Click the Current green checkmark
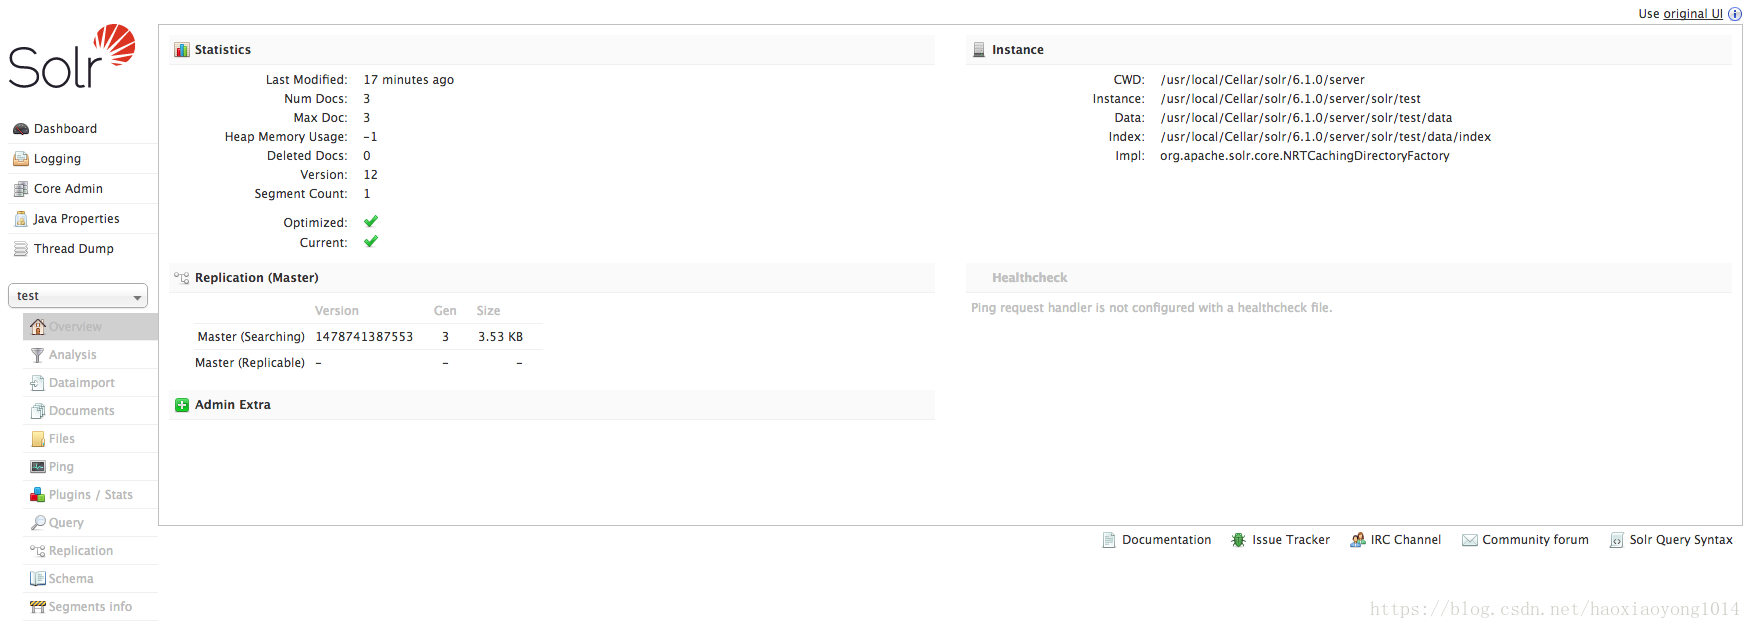This screenshot has height=629, width=1751. pos(371,242)
